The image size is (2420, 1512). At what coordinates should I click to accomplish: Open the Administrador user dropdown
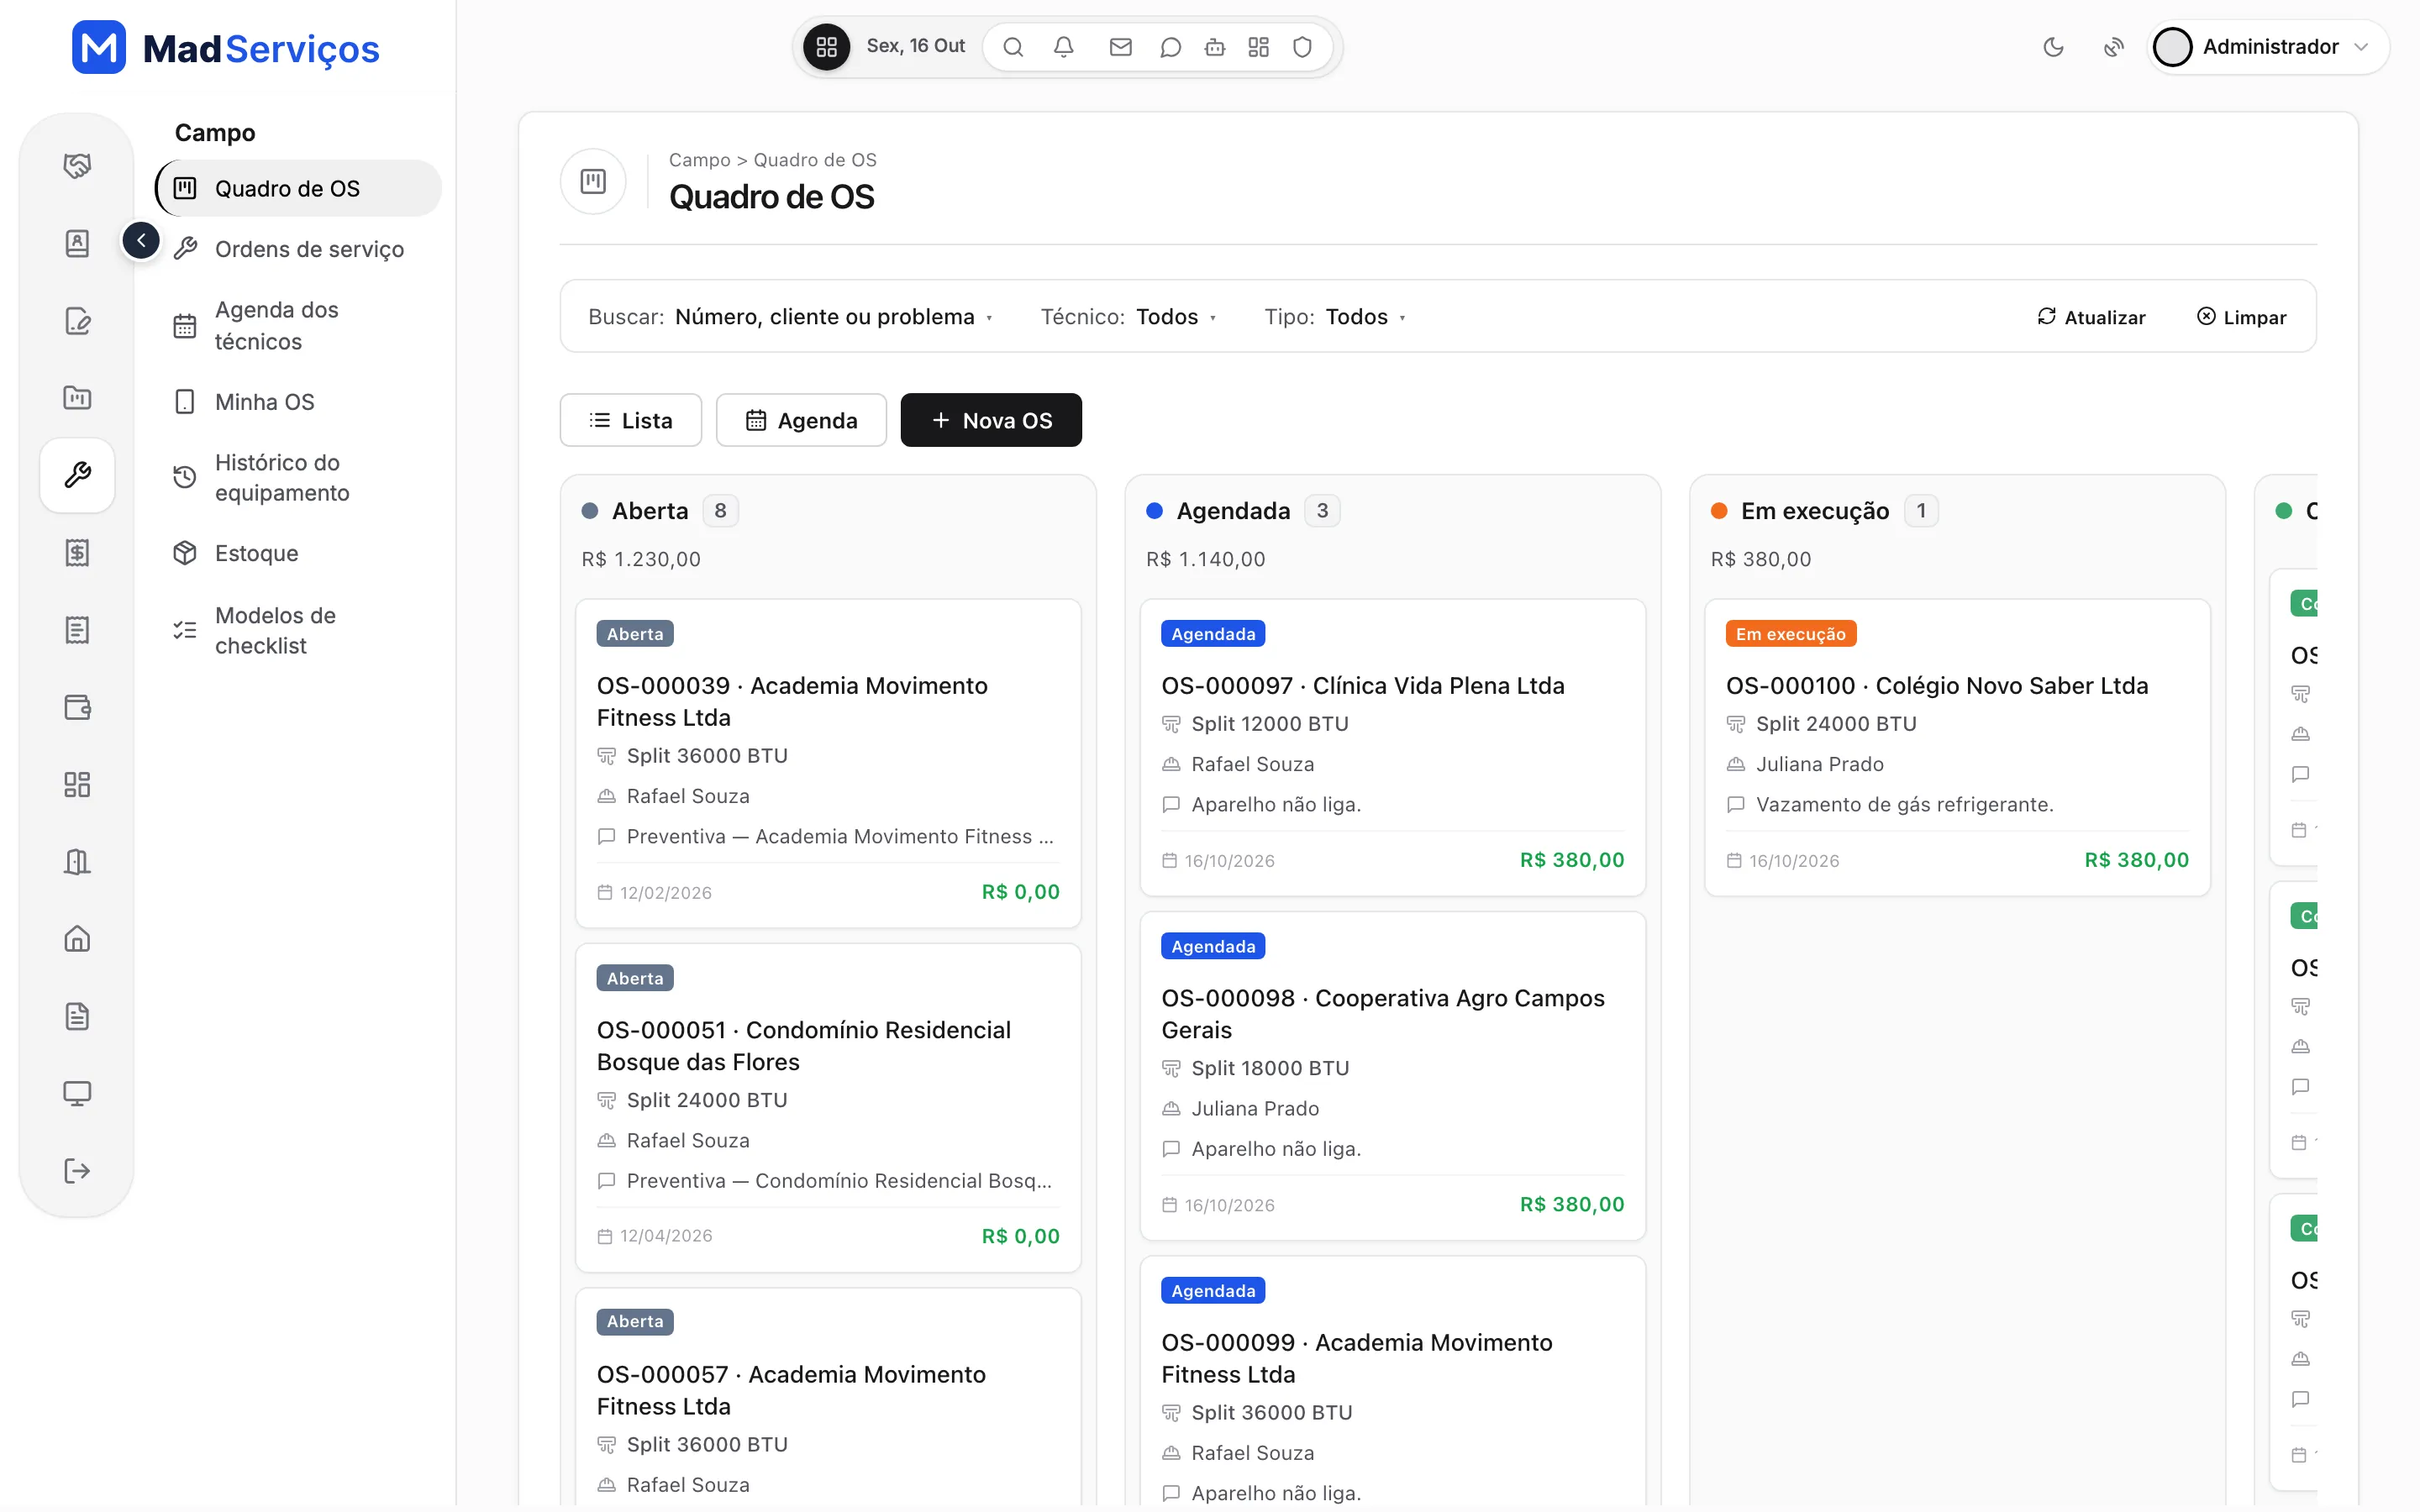coord(2268,47)
